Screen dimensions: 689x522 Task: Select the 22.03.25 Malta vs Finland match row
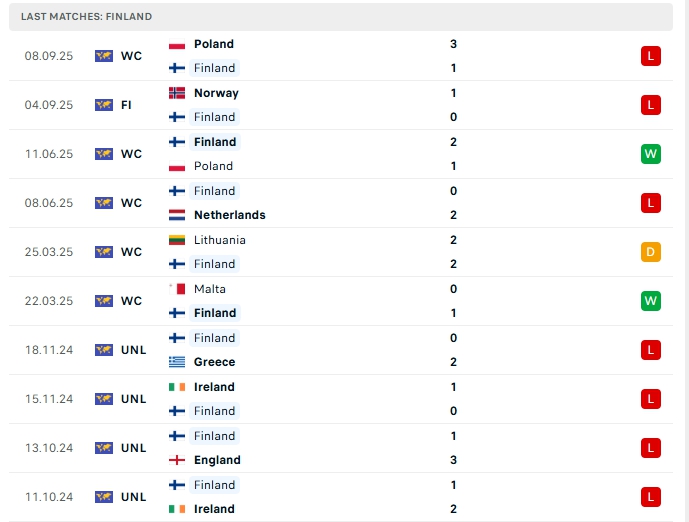[x=341, y=301]
